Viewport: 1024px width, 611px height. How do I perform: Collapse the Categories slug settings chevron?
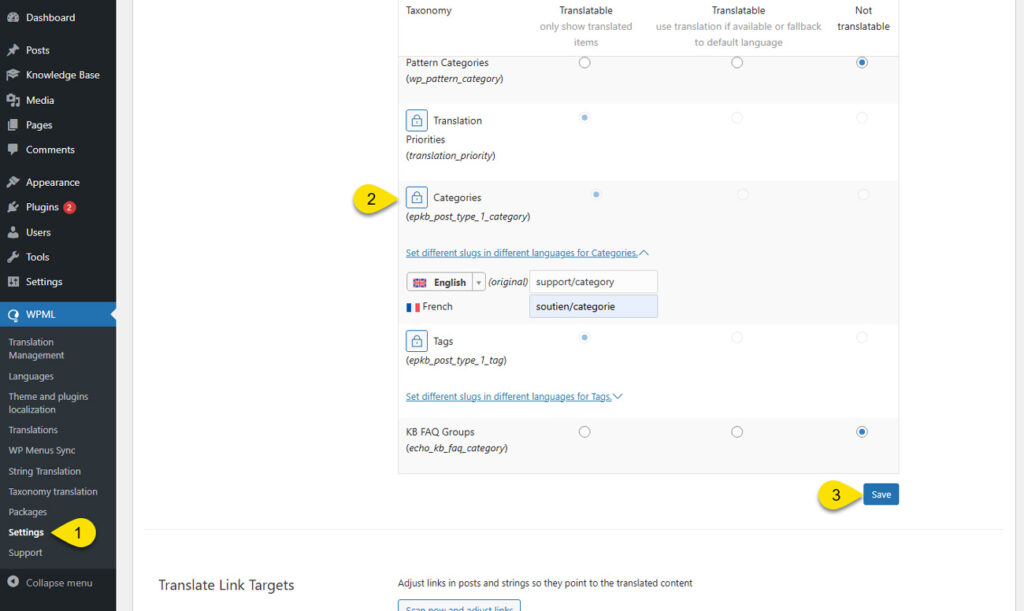[x=644, y=253]
